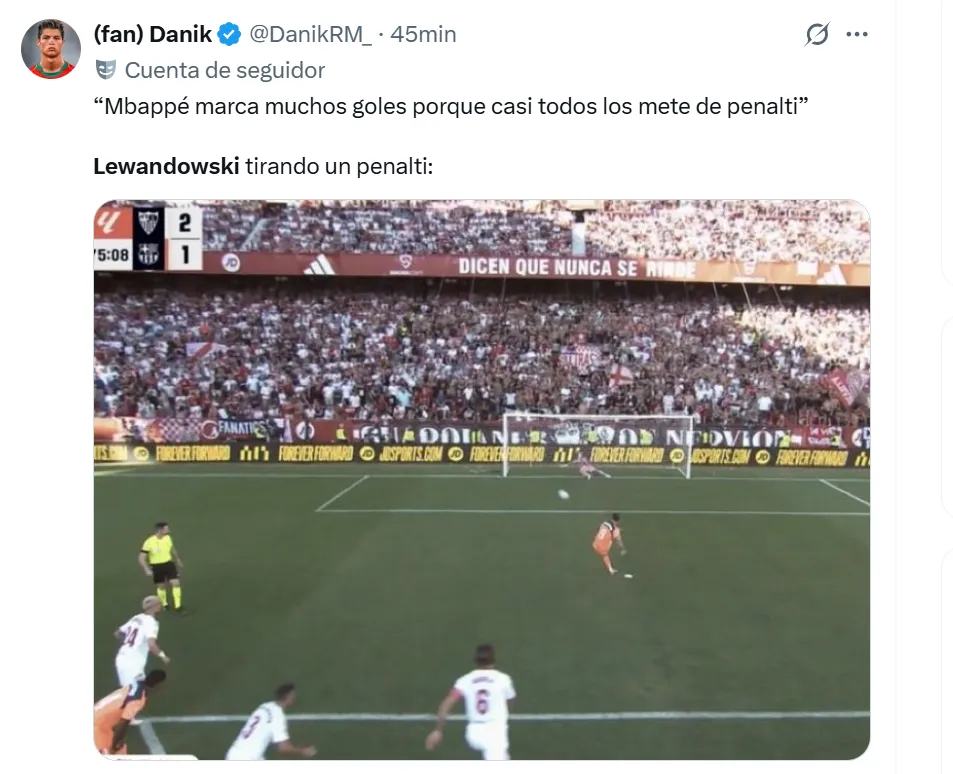
Task: Open the 45min timestamp link
Action: (x=423, y=35)
